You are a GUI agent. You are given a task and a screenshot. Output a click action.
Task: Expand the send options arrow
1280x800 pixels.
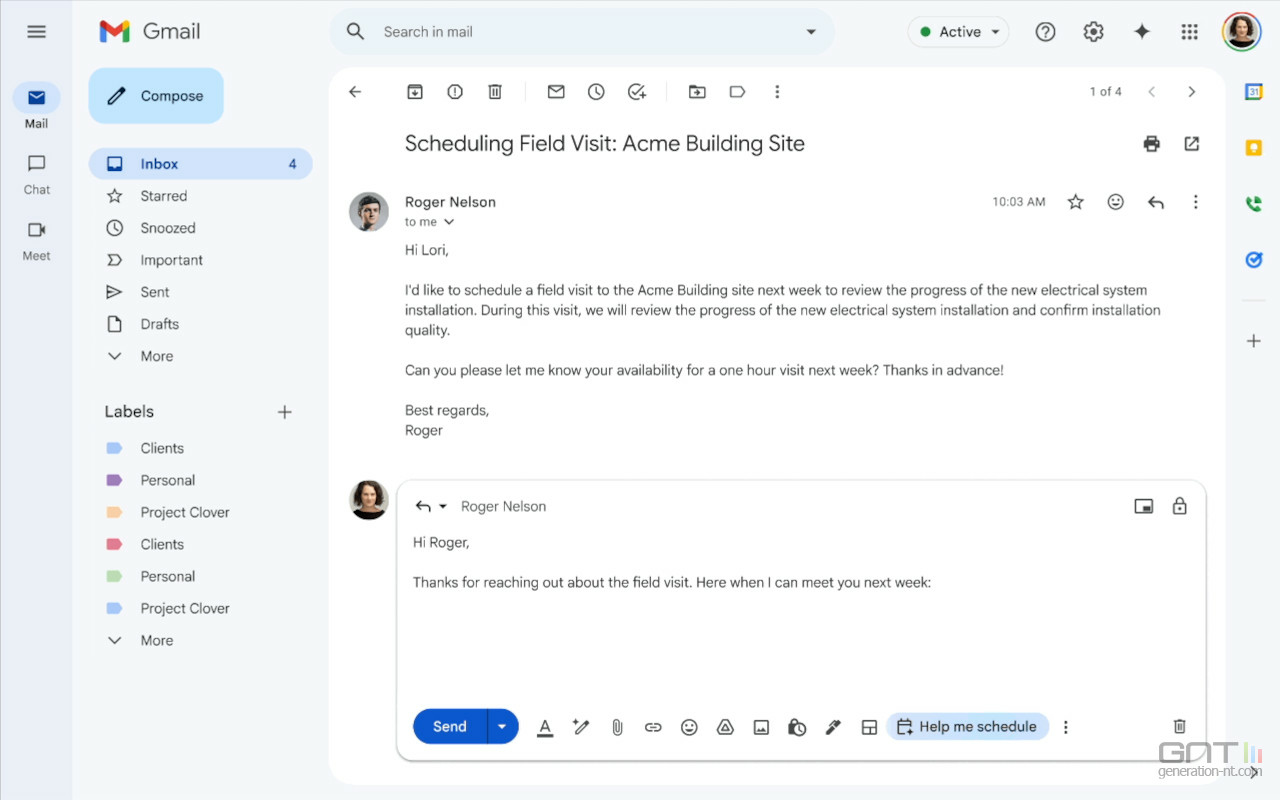502,727
